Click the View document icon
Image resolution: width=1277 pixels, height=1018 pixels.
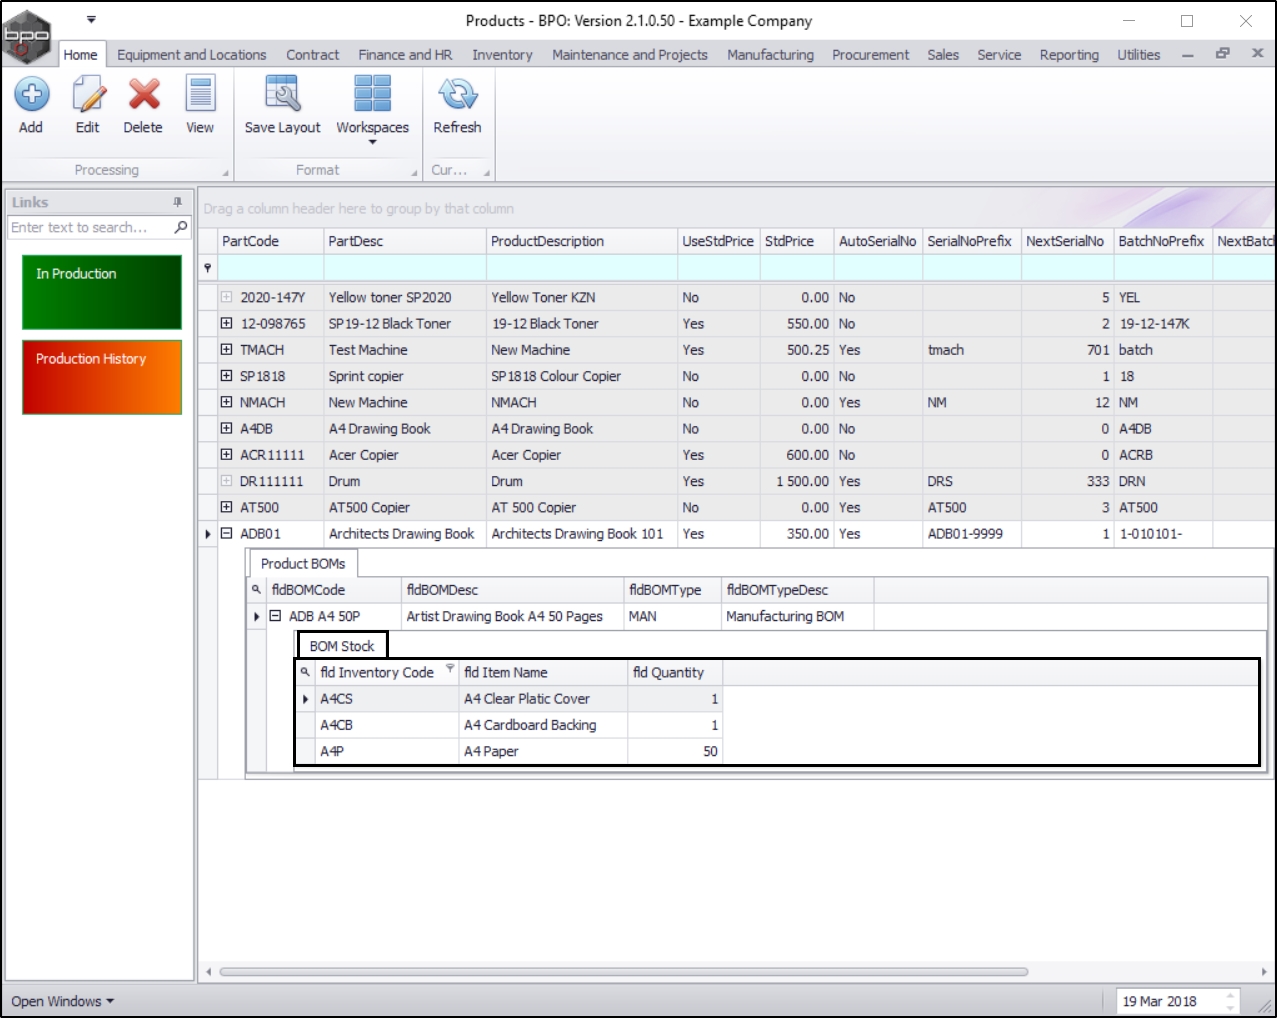pos(200,95)
